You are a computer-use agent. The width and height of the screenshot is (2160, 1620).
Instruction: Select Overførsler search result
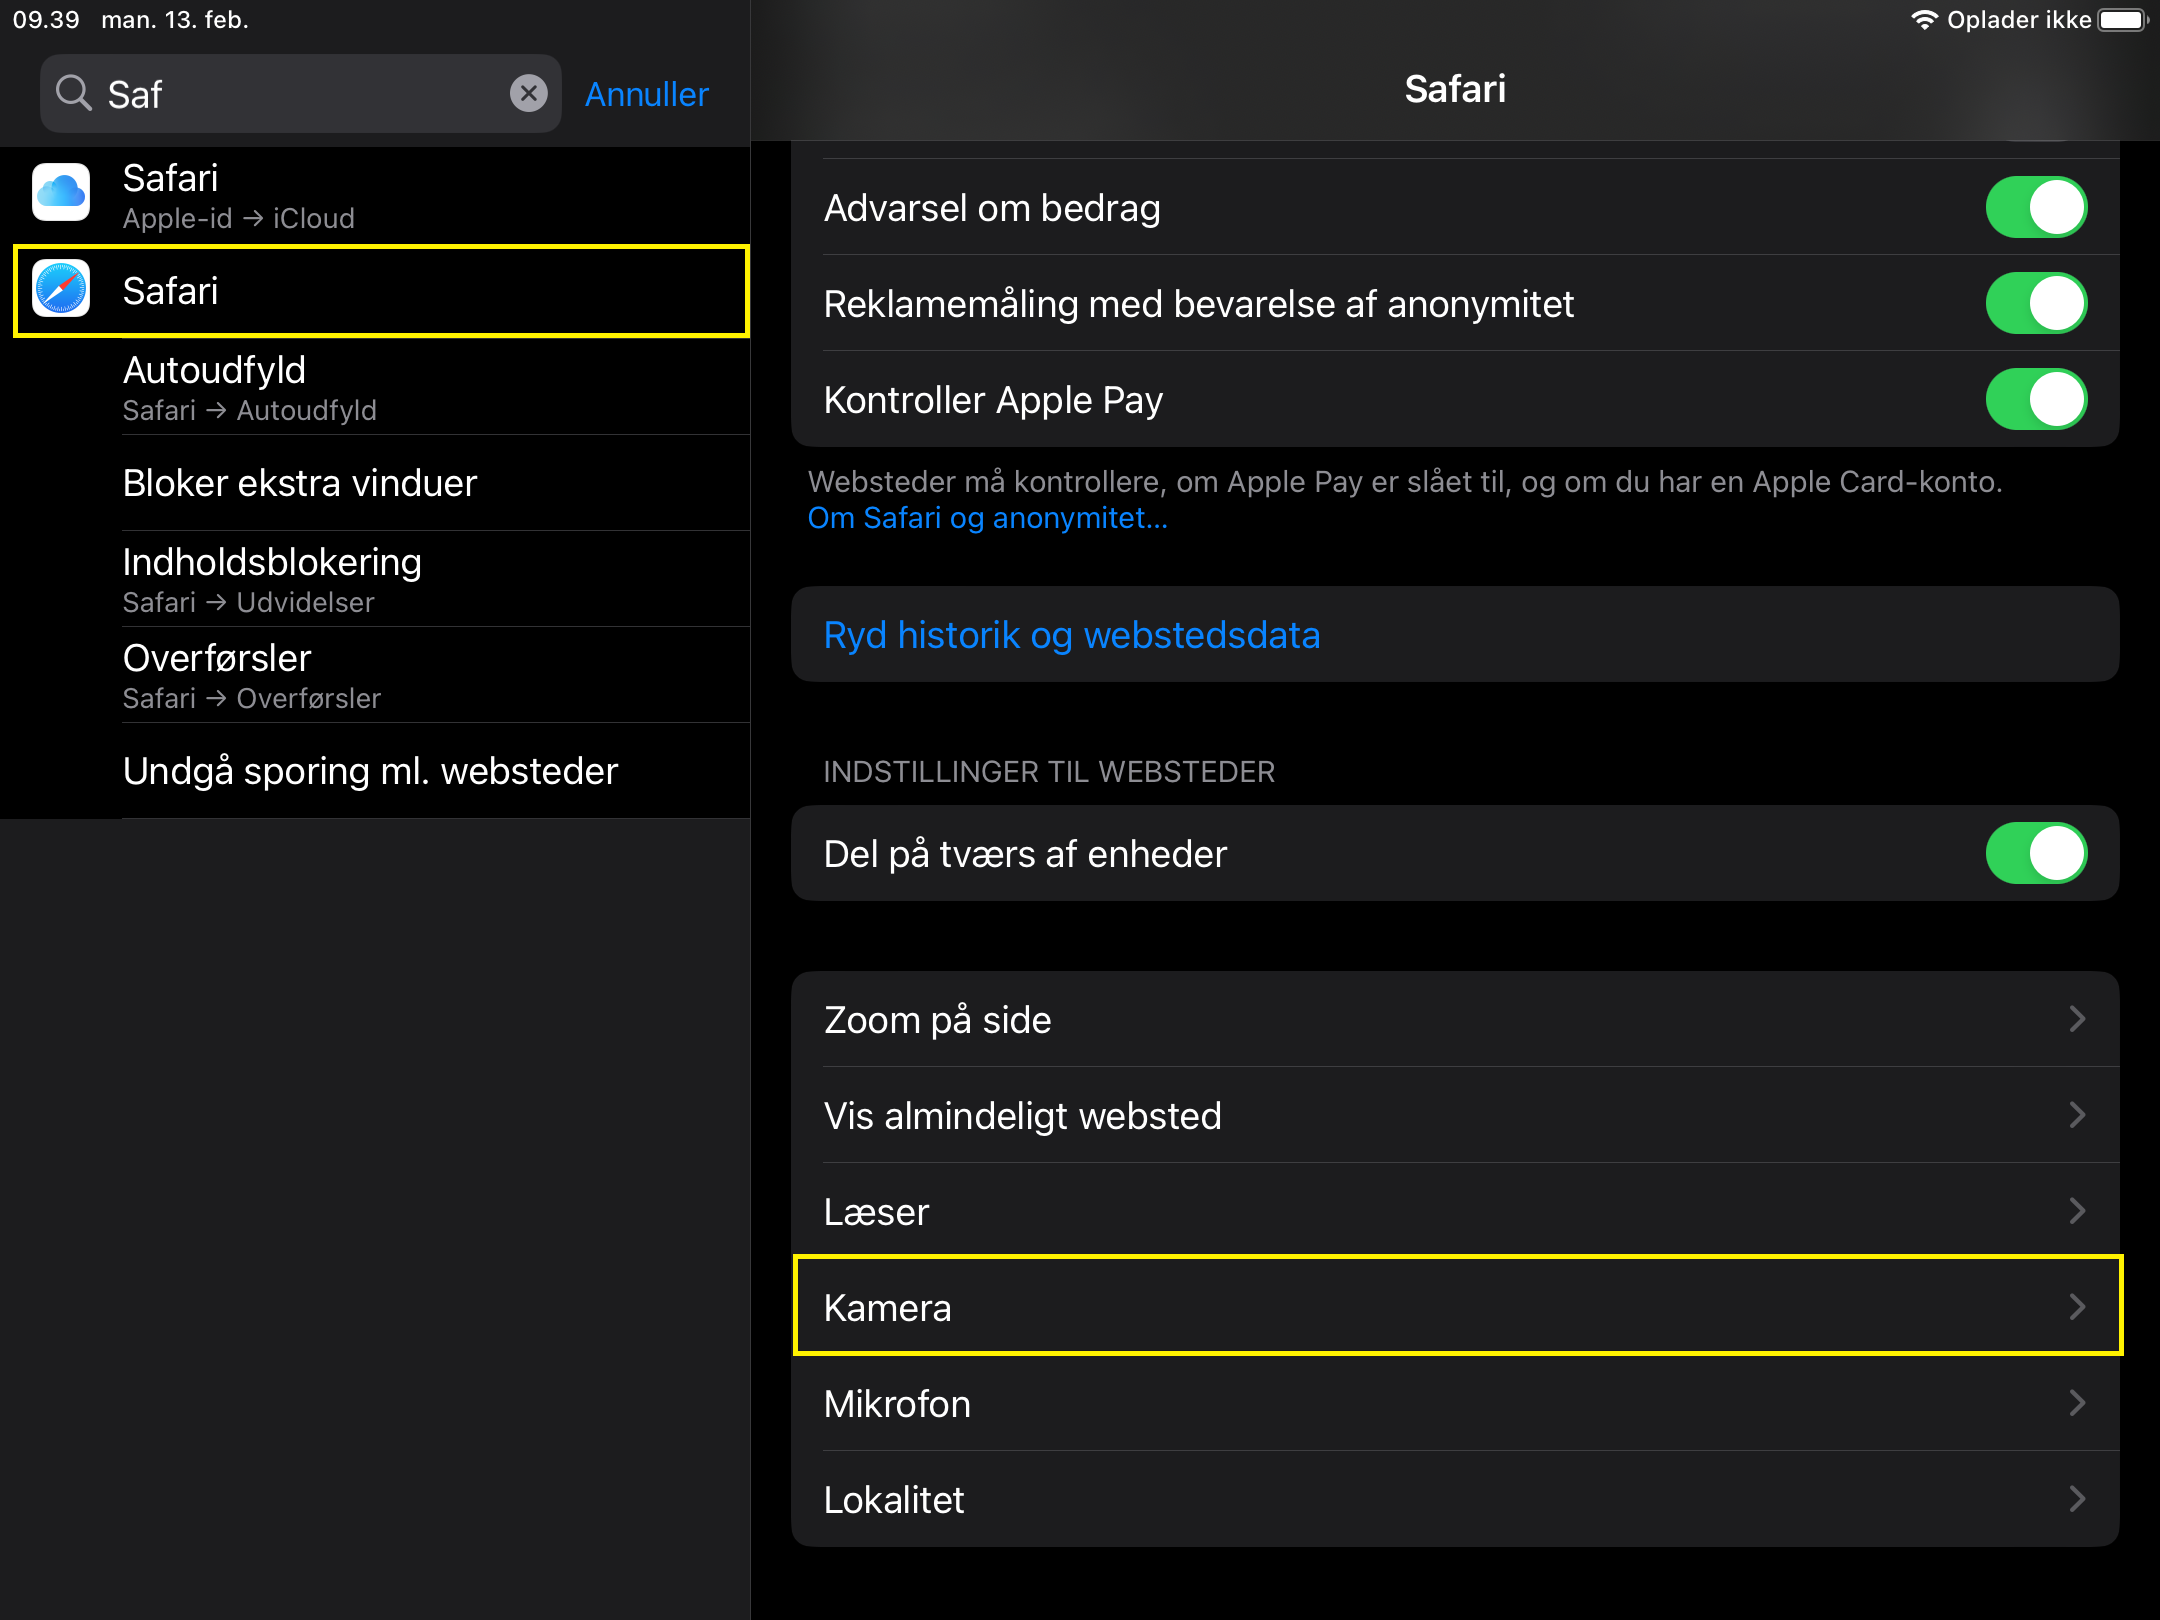coord(375,675)
